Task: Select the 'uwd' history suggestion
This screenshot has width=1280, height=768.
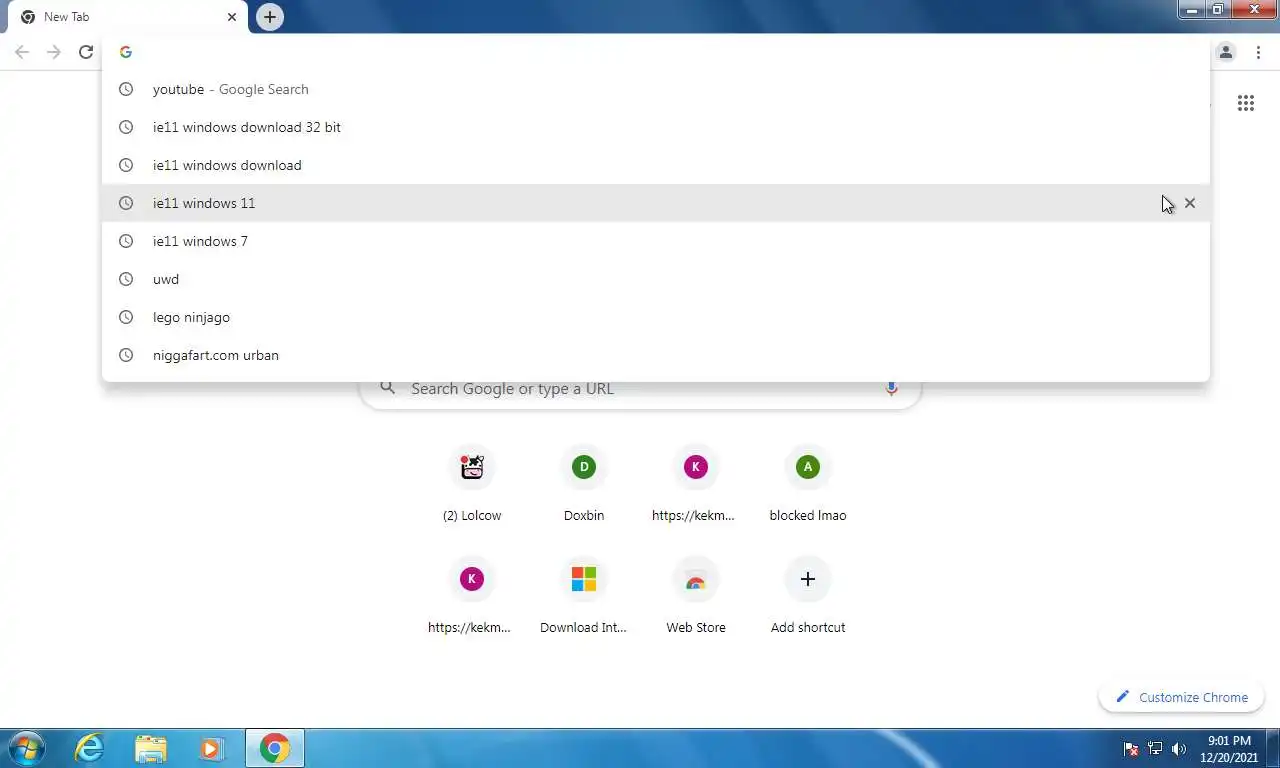Action: click(656, 279)
